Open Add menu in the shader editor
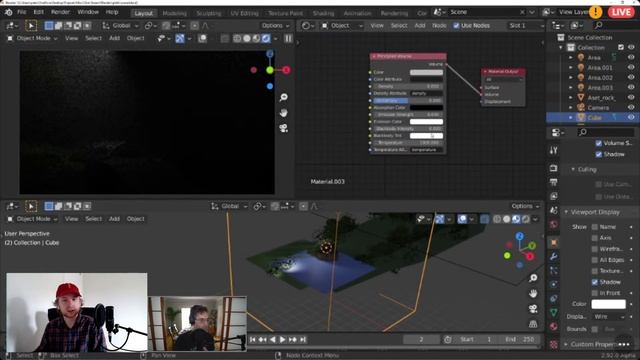This screenshot has width=640, height=360. 420,26
